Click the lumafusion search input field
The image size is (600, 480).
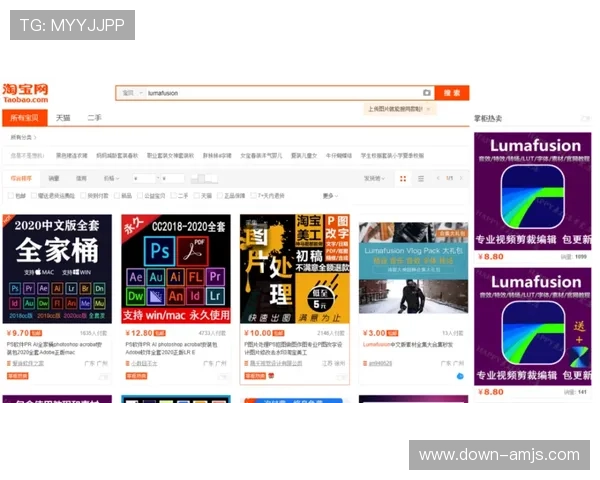[280, 93]
